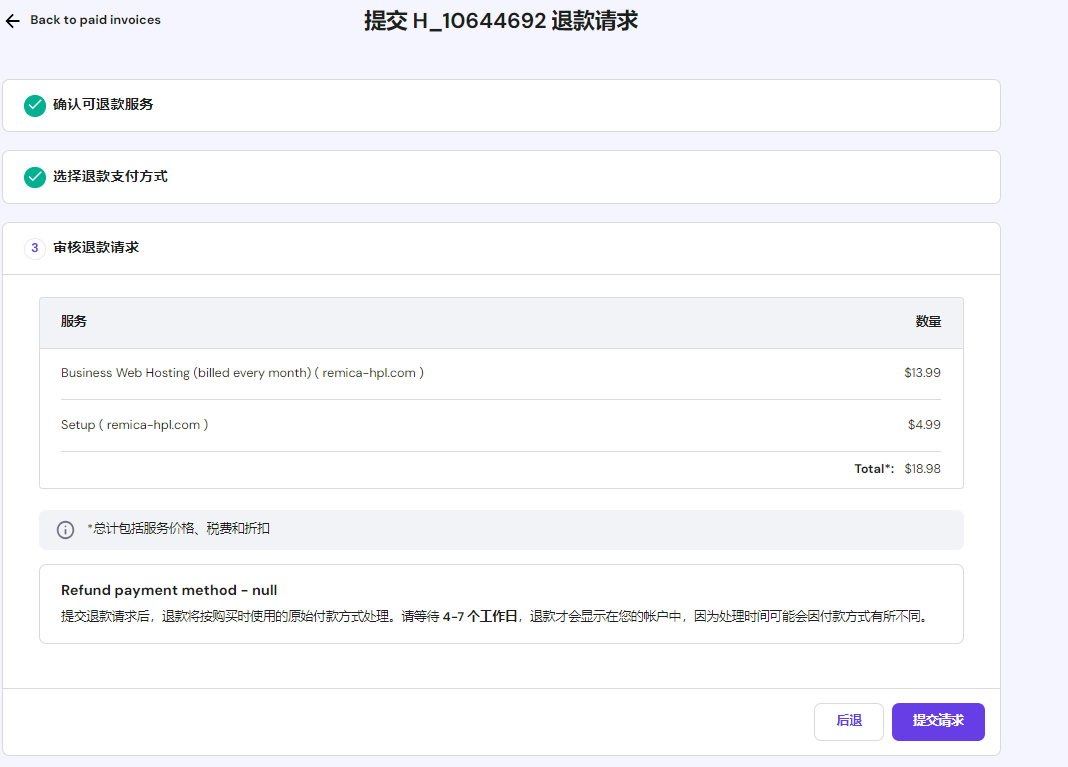The image size is (1068, 767).
Task: Click the Refund payment method heading
Action: point(169,591)
